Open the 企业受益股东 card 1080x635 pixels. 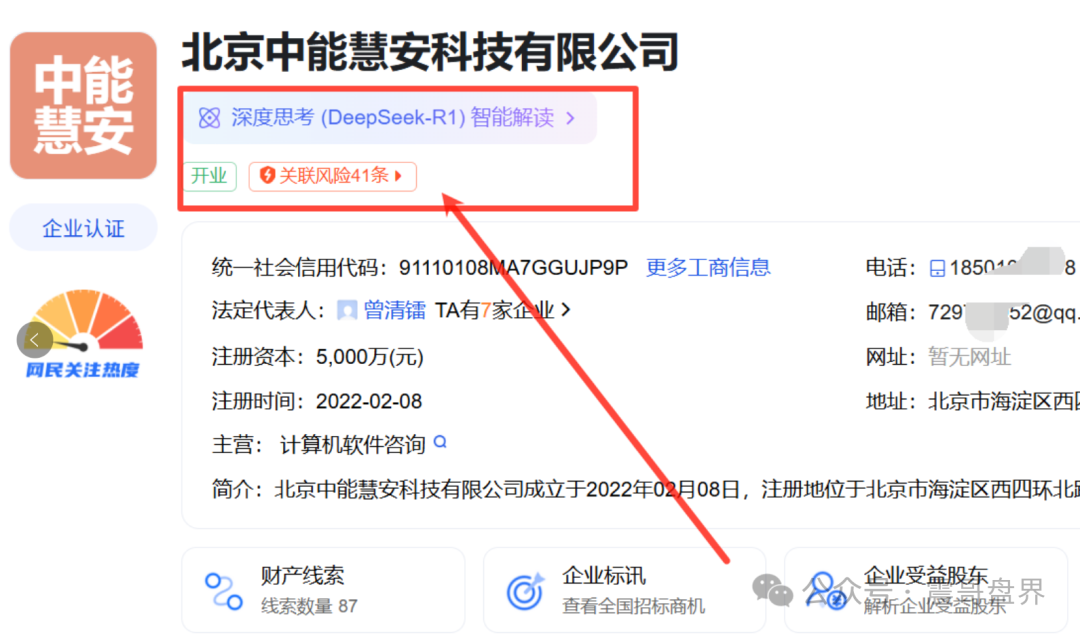(926, 590)
